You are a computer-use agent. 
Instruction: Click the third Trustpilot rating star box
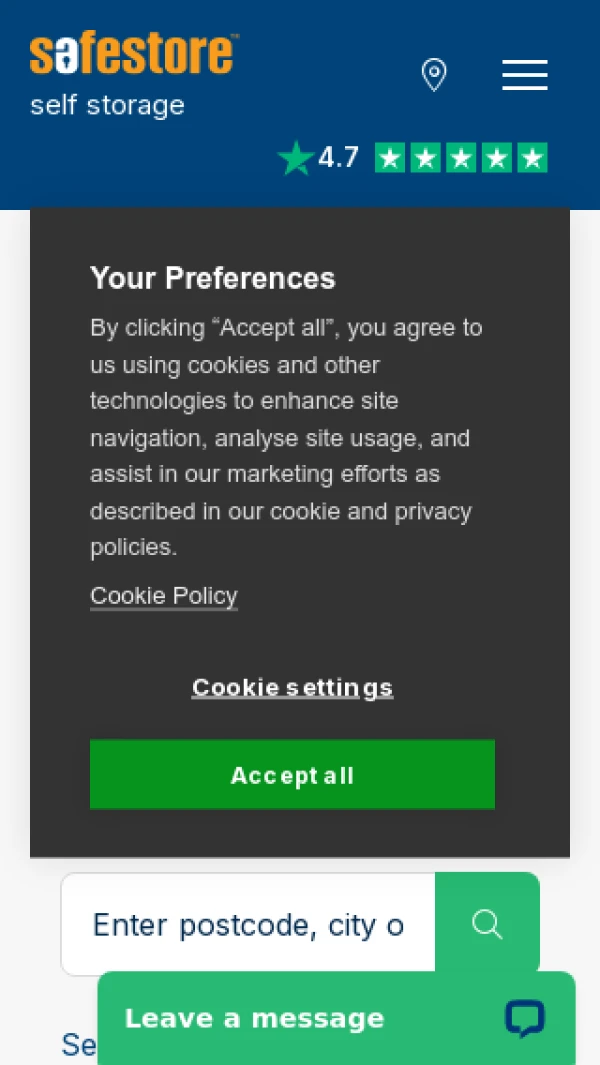point(461,158)
